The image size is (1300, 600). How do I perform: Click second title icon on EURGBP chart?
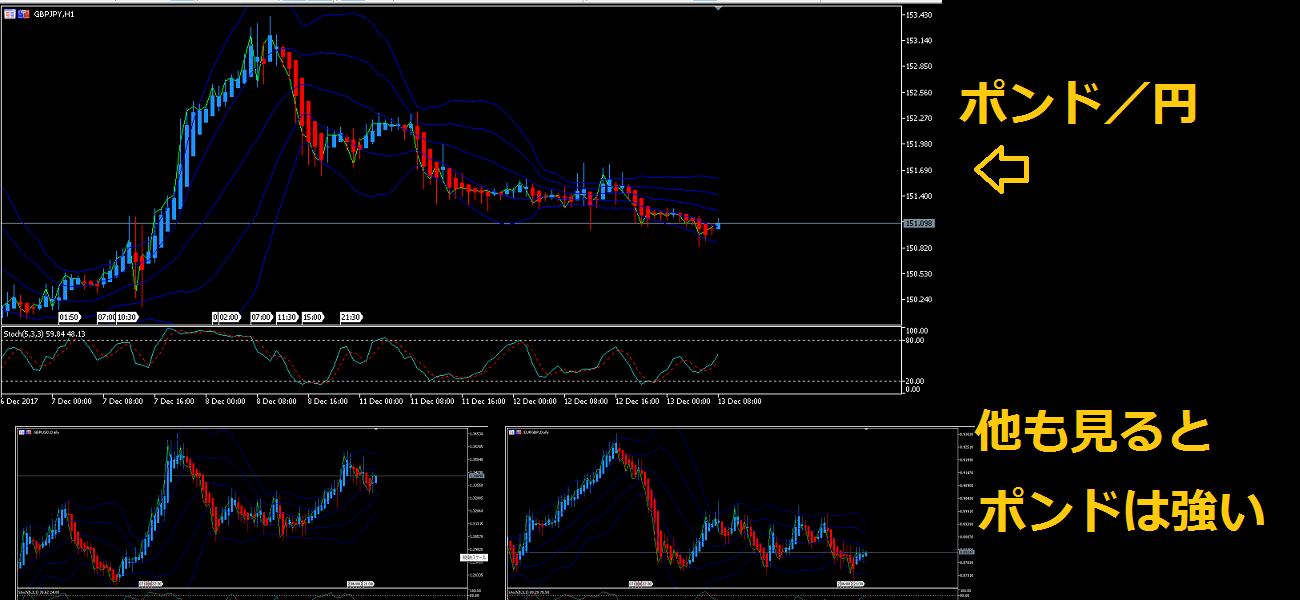519,433
